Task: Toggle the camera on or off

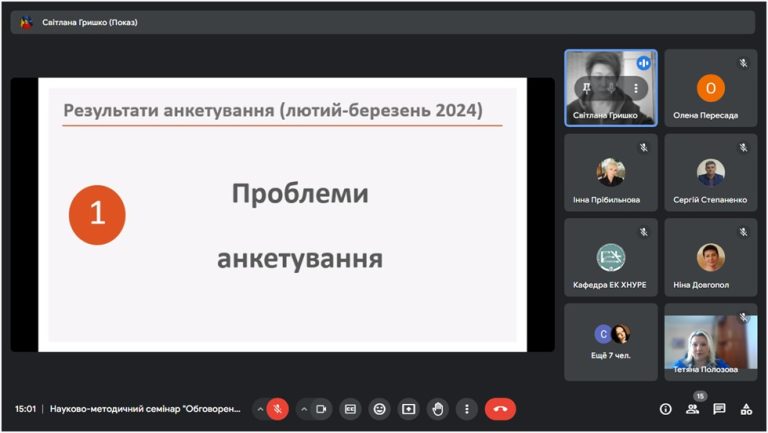Action: tap(321, 409)
